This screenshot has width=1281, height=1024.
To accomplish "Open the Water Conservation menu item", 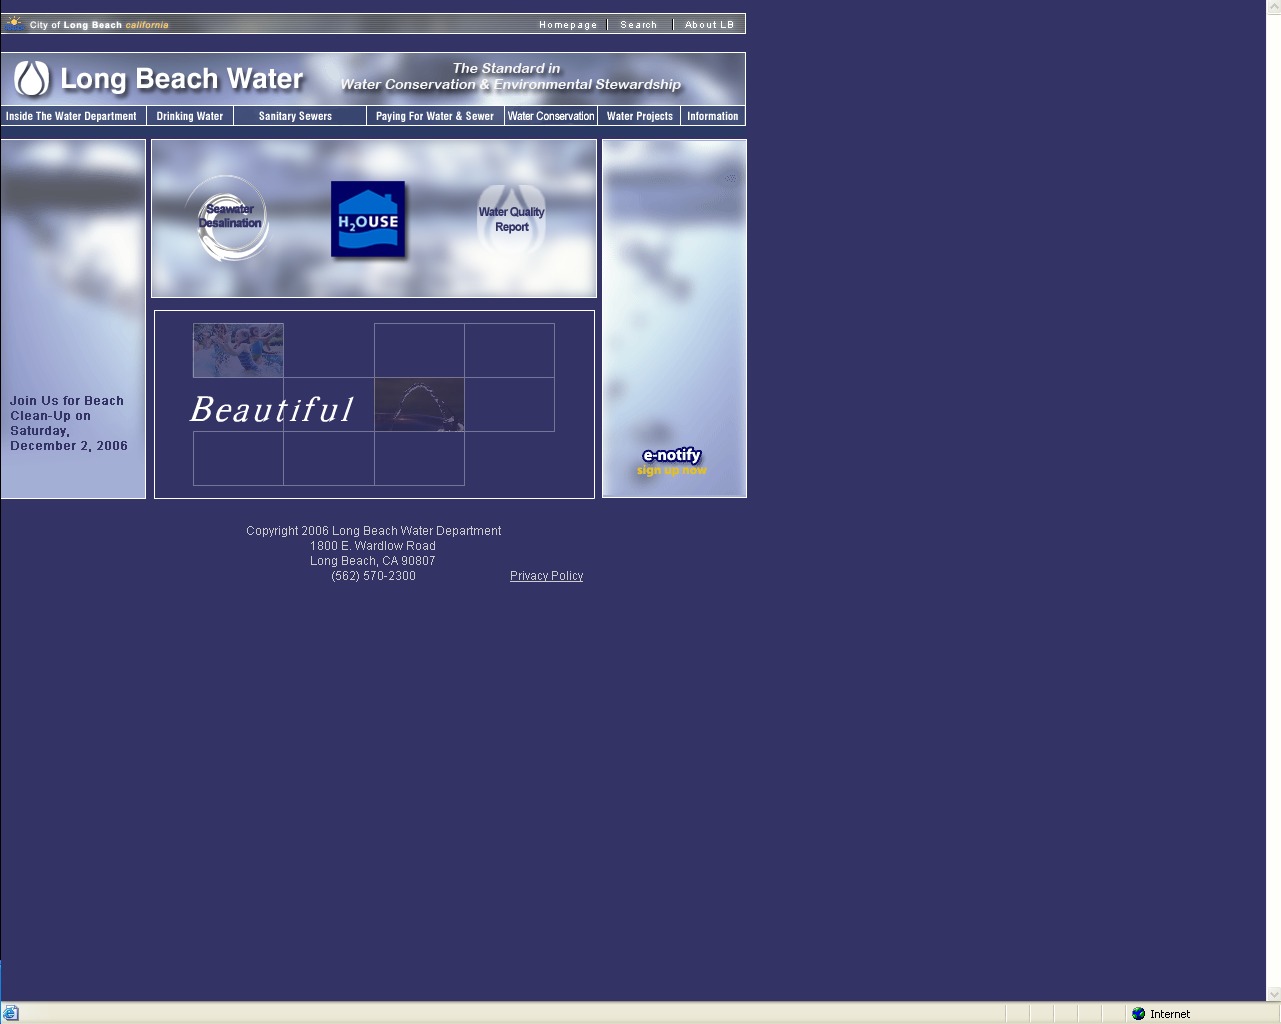I will point(551,116).
